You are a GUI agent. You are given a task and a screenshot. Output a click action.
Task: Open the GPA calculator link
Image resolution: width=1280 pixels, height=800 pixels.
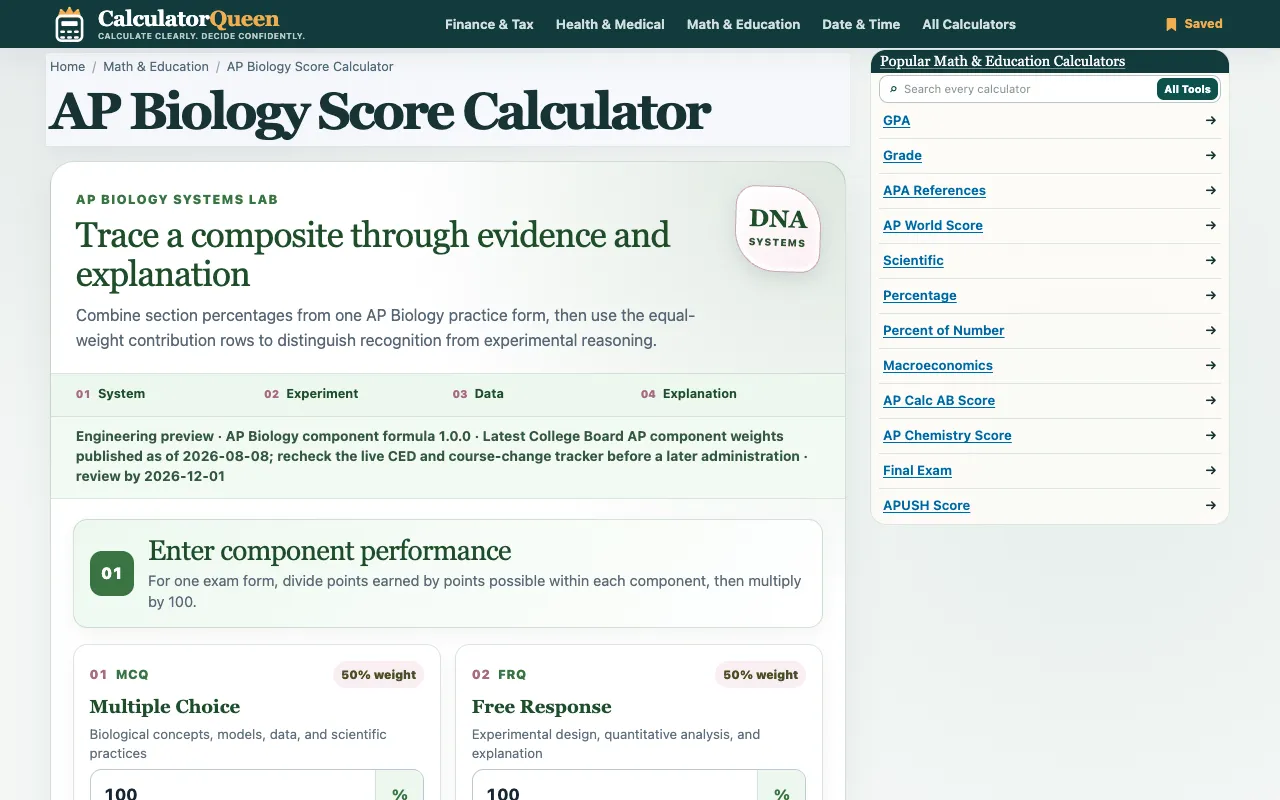(897, 120)
